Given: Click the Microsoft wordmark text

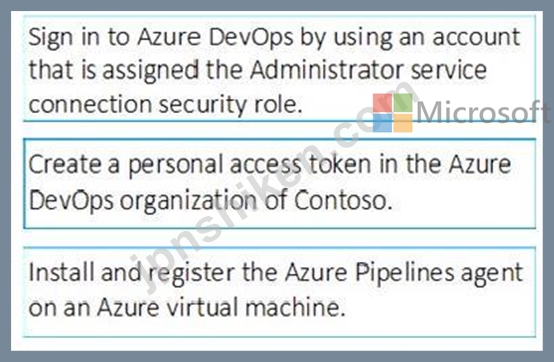Looking at the screenshot, I should (483, 112).
